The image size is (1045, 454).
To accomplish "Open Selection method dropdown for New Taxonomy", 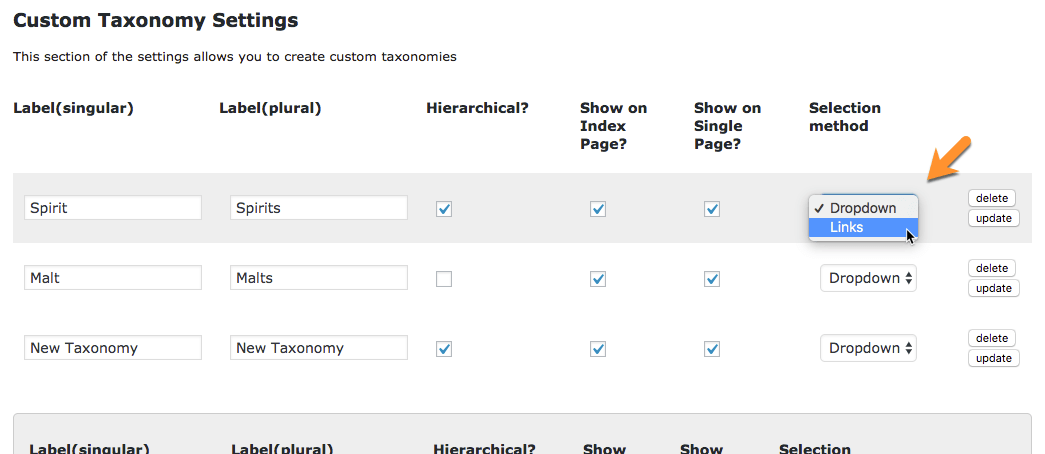I will click(868, 348).
